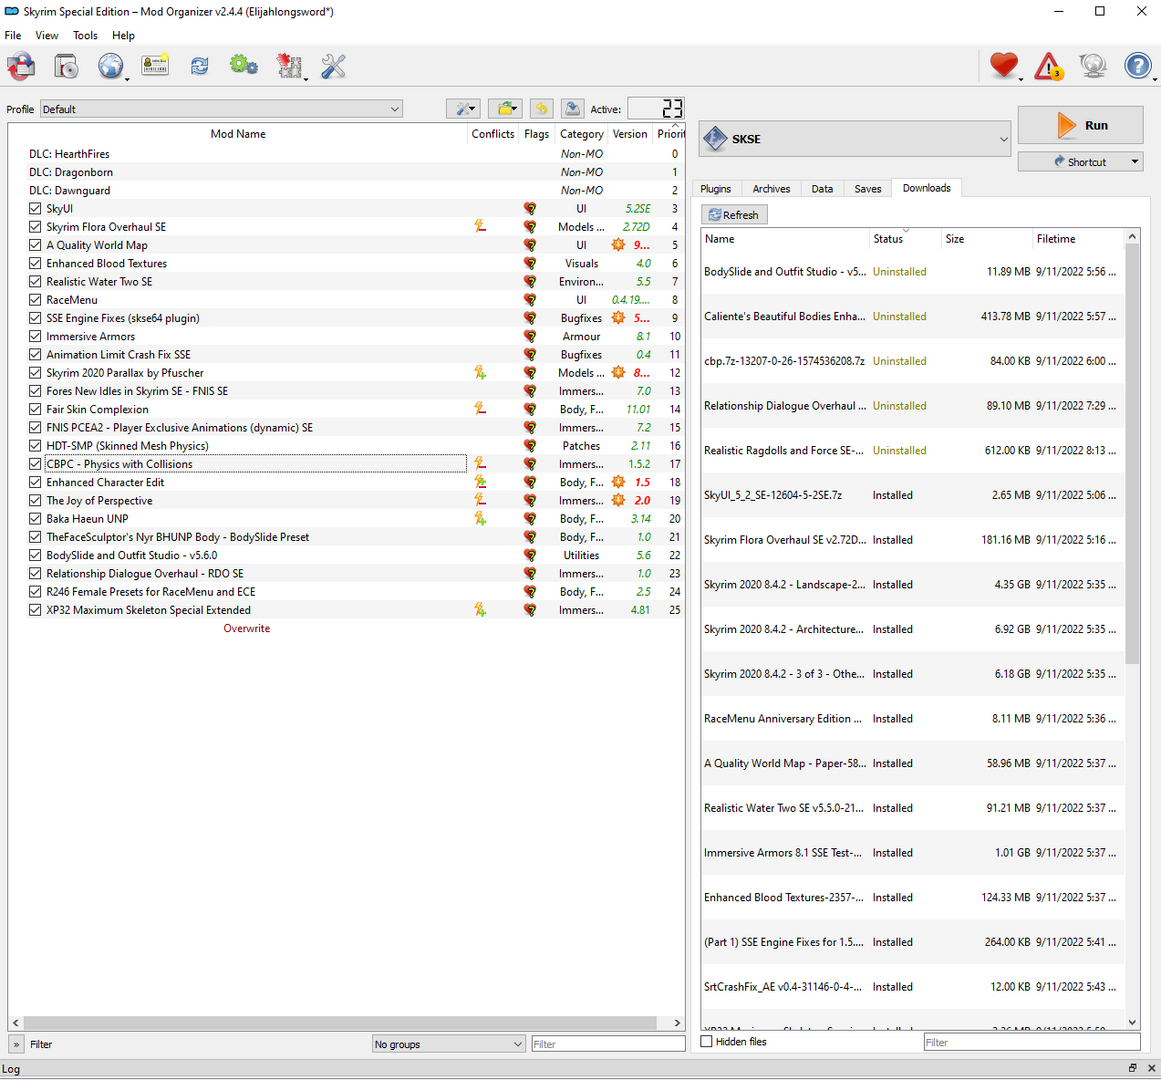Open the new instance toolbar icon
The height and width of the screenshot is (1080, 1161).
pyautogui.click(x=21, y=67)
